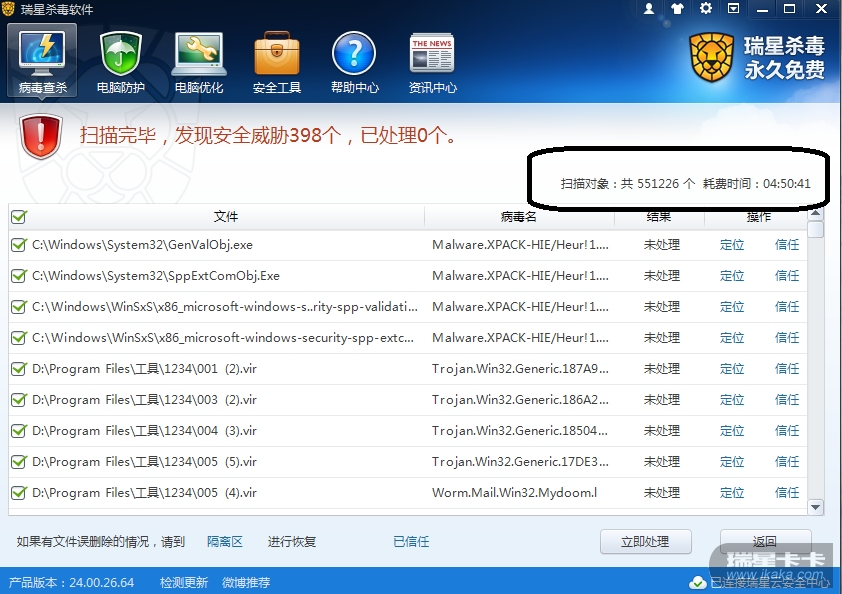Open the dropdown menu icon in title bar
The width and height of the screenshot is (842, 594).
pyautogui.click(x=734, y=8)
